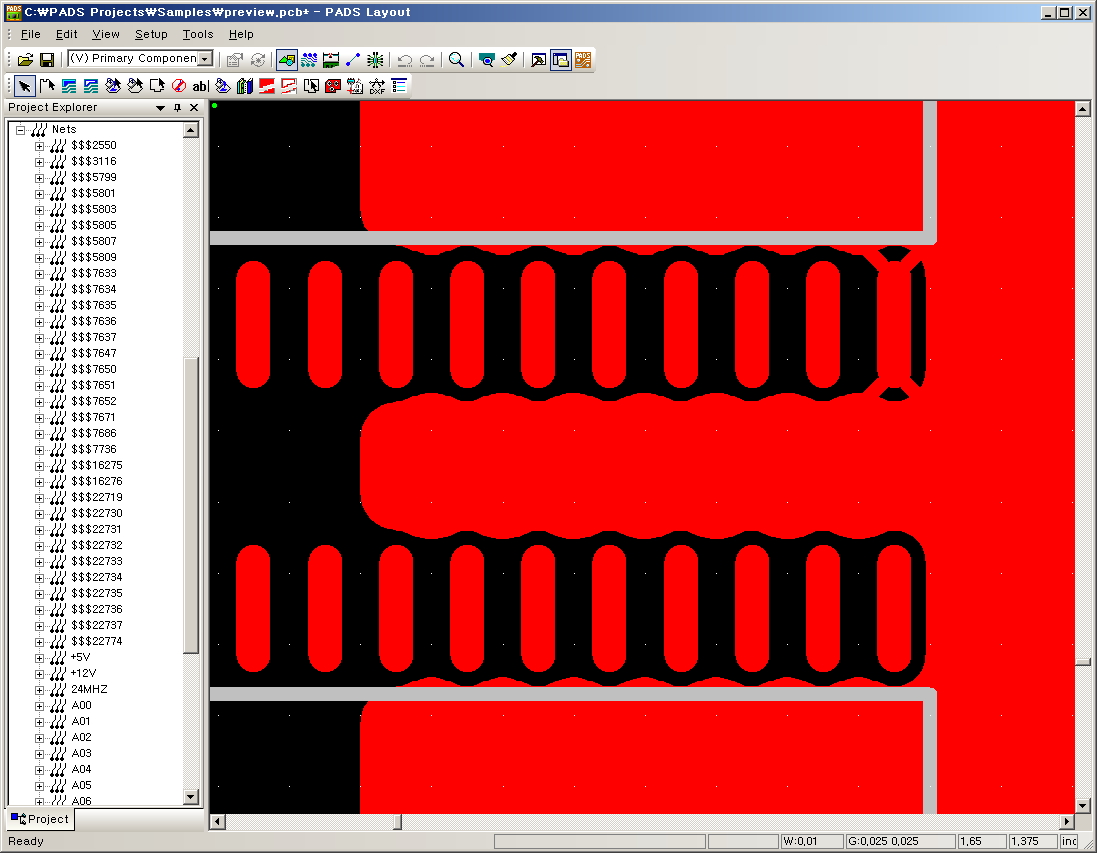Screen dimensions: 1097x853
Task: Select the Copper Cut Out tool
Action: 91,86
